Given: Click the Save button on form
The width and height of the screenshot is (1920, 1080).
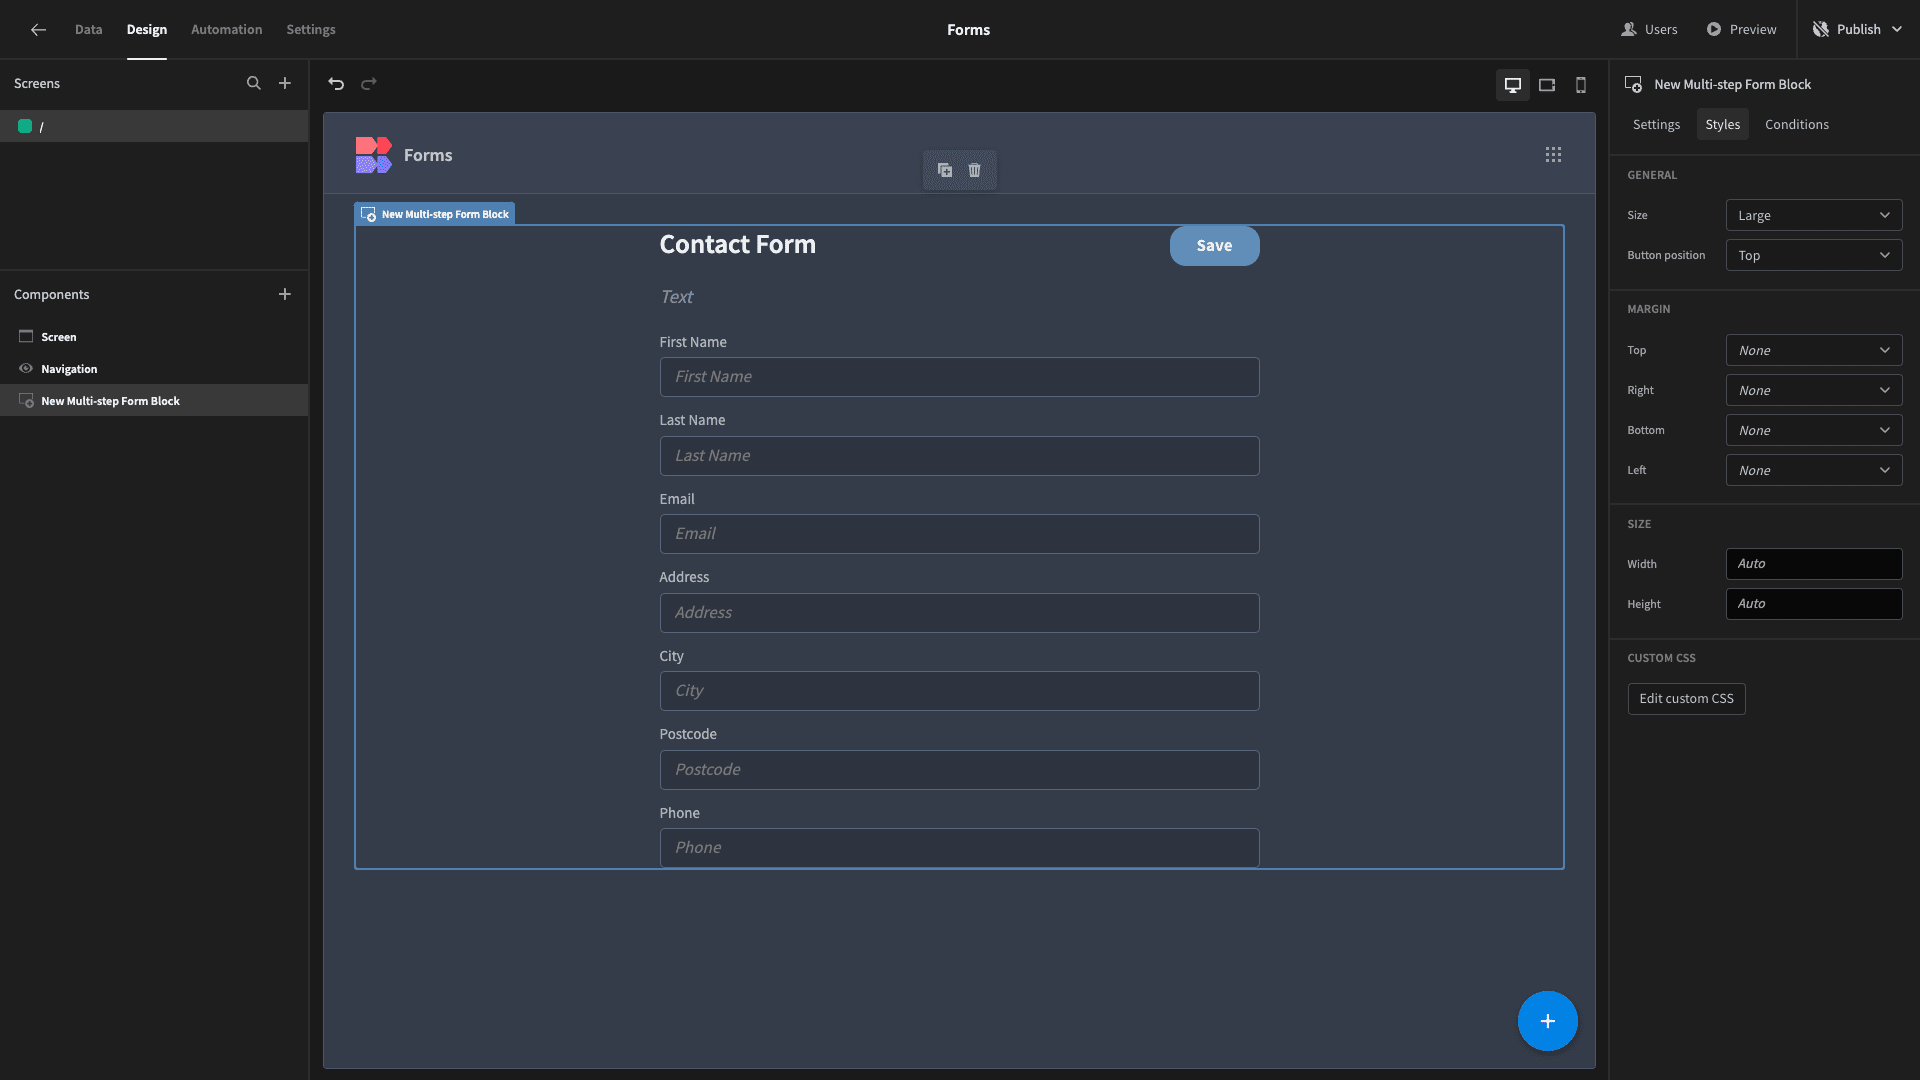Looking at the screenshot, I should tap(1213, 245).
